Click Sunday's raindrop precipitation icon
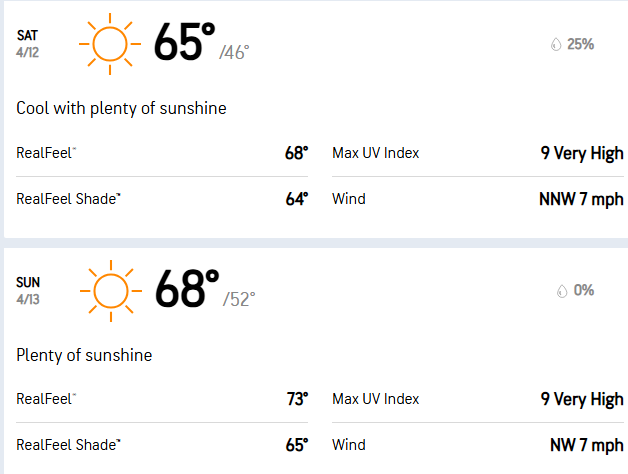 pos(562,291)
